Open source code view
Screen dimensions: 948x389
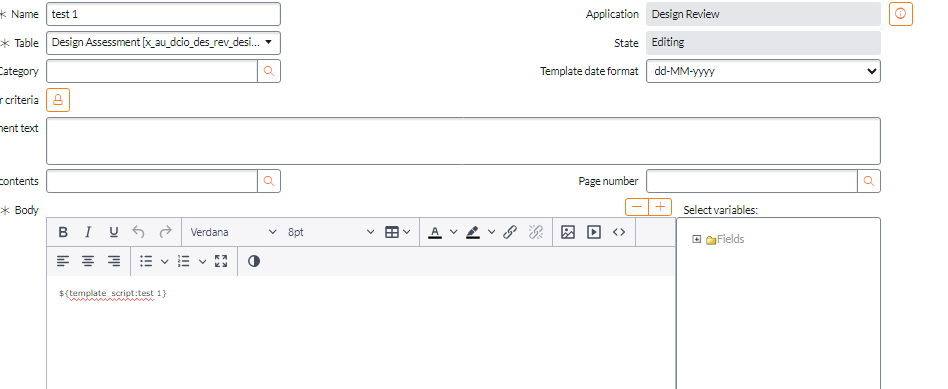click(x=619, y=232)
